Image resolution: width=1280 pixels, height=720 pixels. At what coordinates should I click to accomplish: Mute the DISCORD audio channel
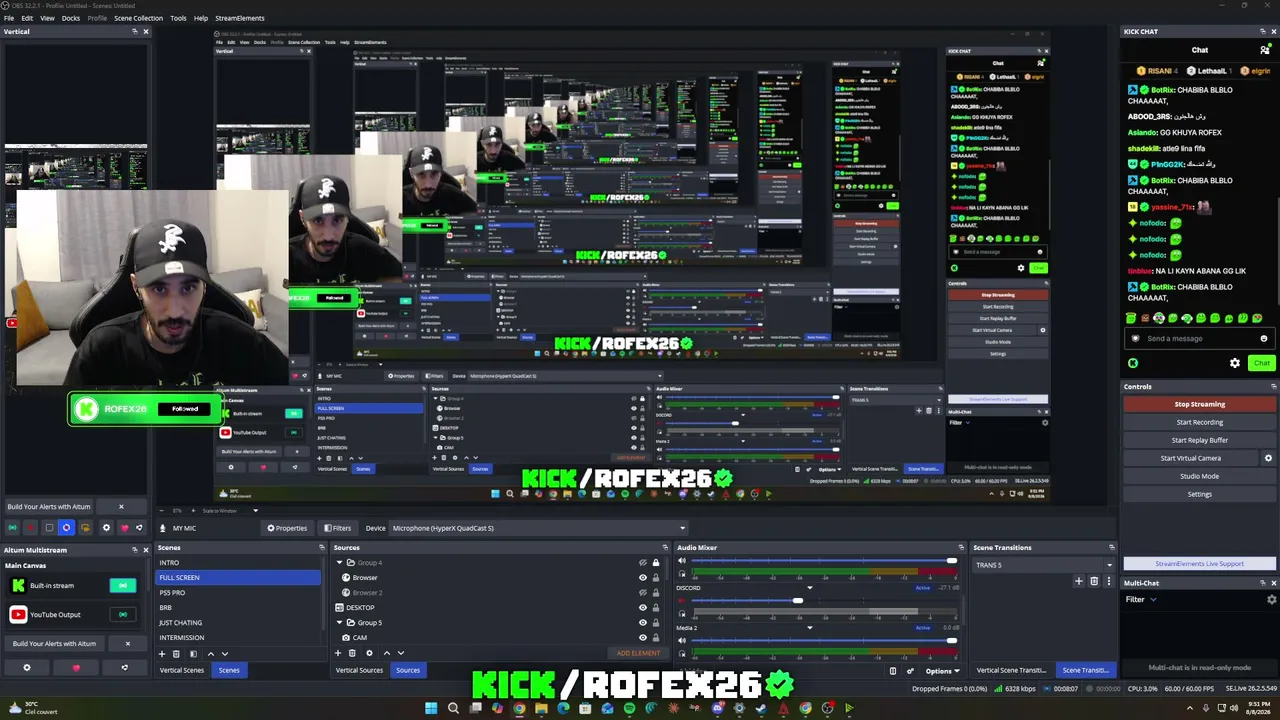[682, 600]
